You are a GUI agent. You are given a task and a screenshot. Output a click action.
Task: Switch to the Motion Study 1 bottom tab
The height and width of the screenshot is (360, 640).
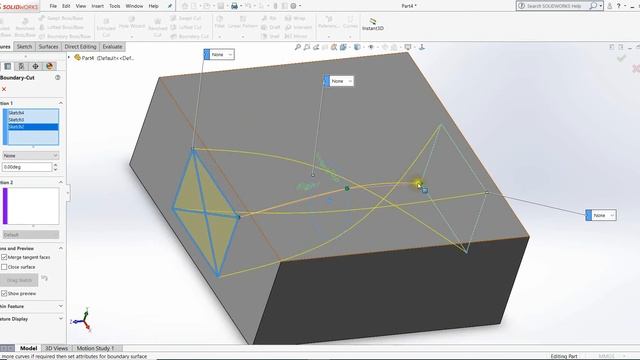[x=95, y=348]
